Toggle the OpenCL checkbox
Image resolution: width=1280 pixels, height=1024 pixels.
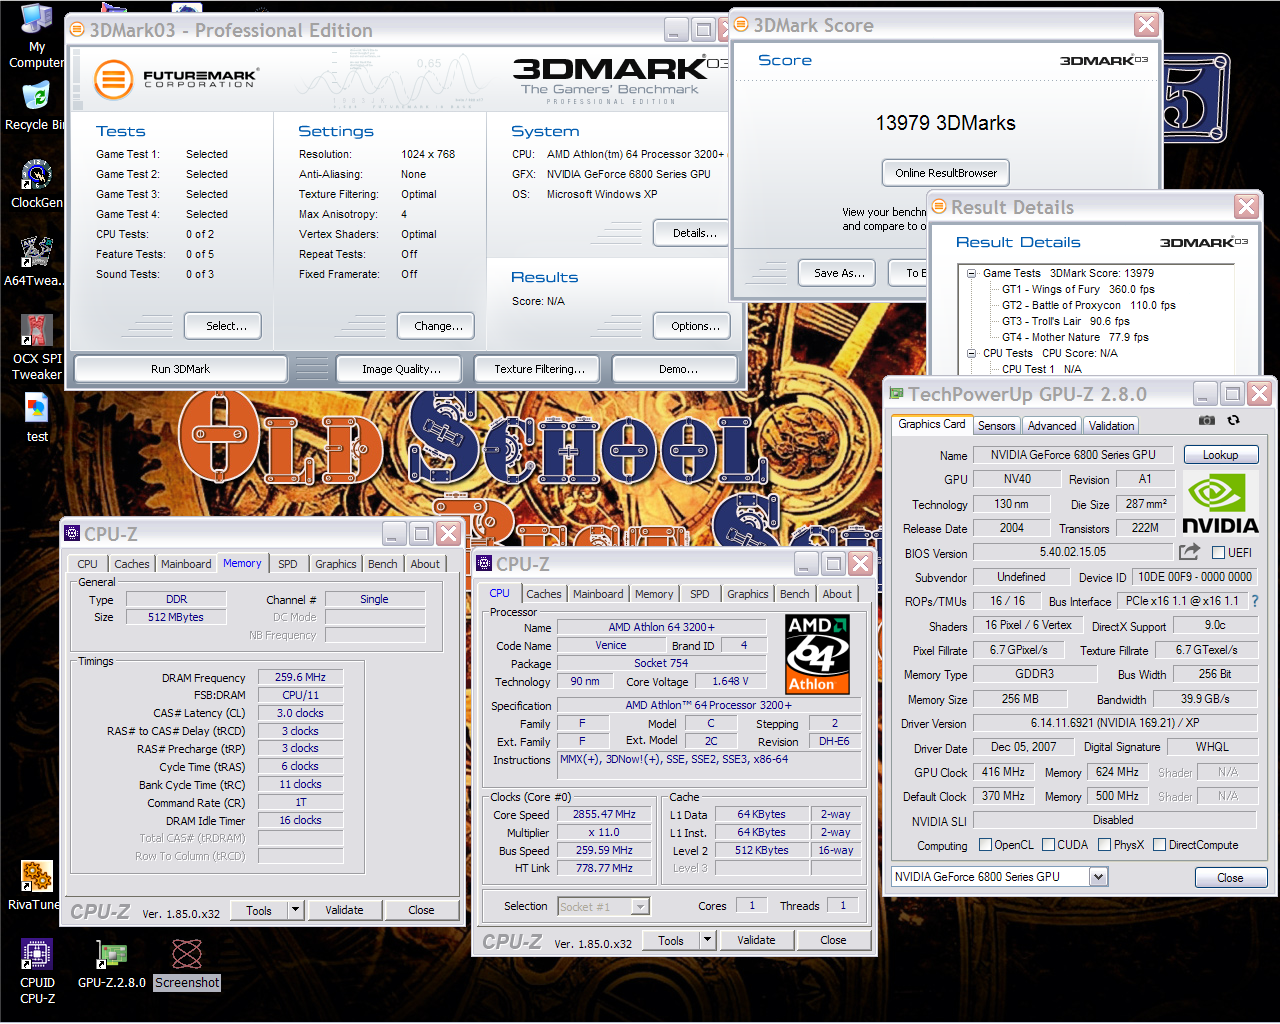[x=985, y=845]
